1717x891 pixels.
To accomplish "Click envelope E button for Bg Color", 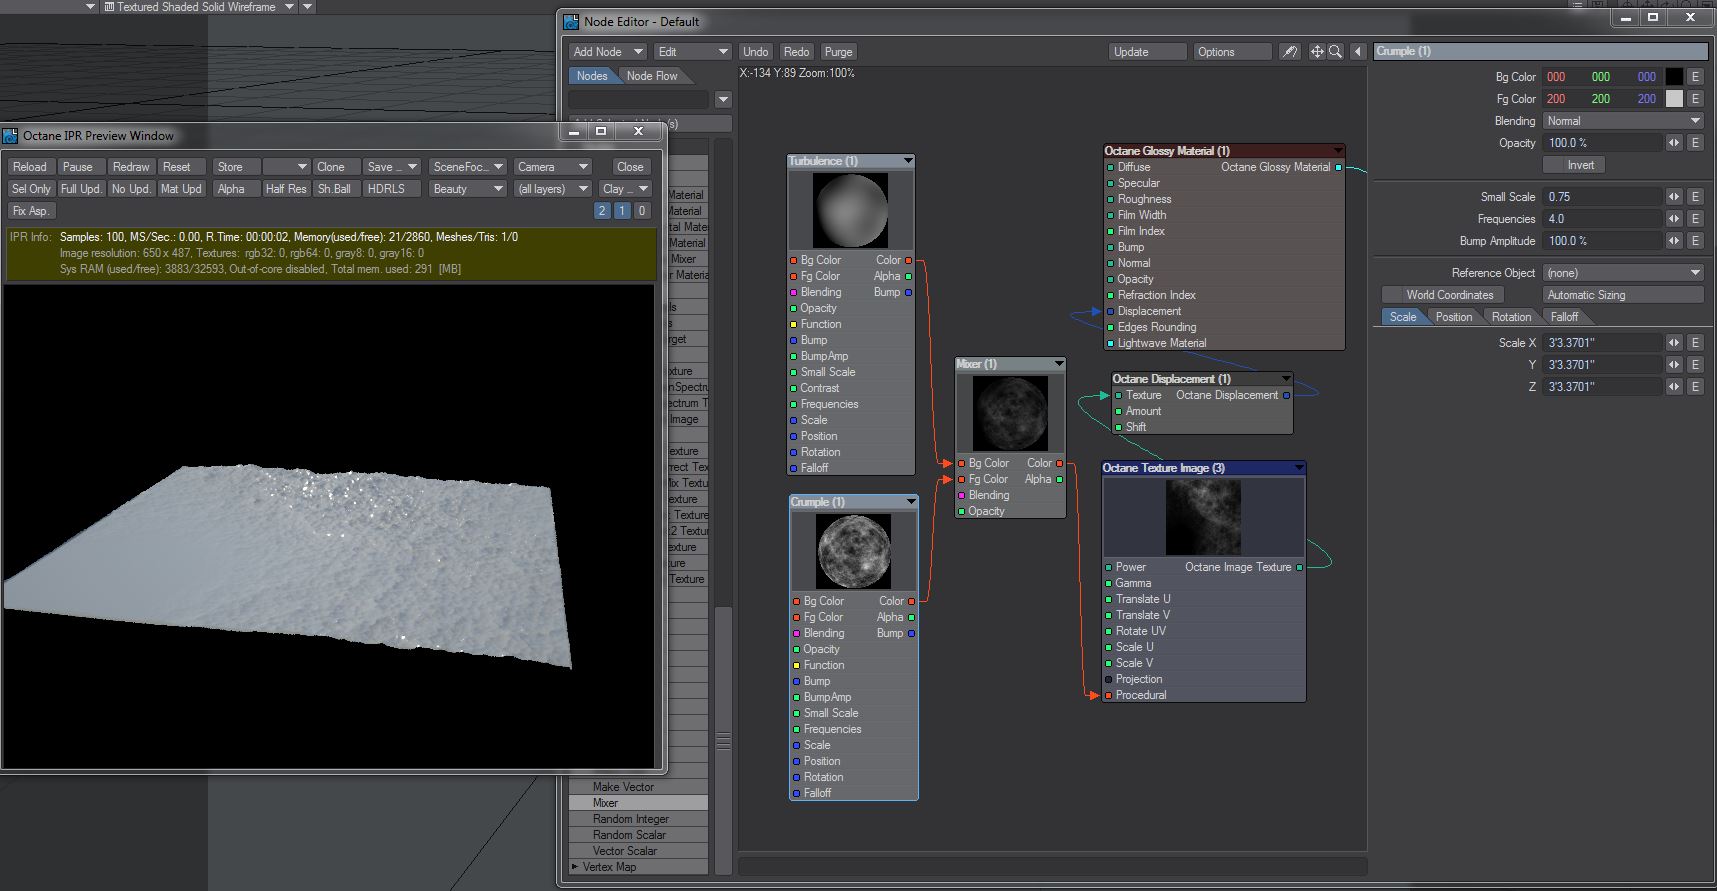I will tap(1695, 77).
